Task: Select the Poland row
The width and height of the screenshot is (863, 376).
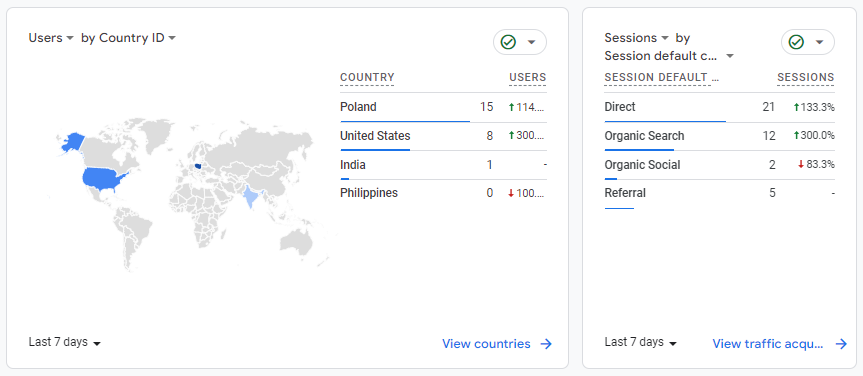Action: tap(444, 107)
